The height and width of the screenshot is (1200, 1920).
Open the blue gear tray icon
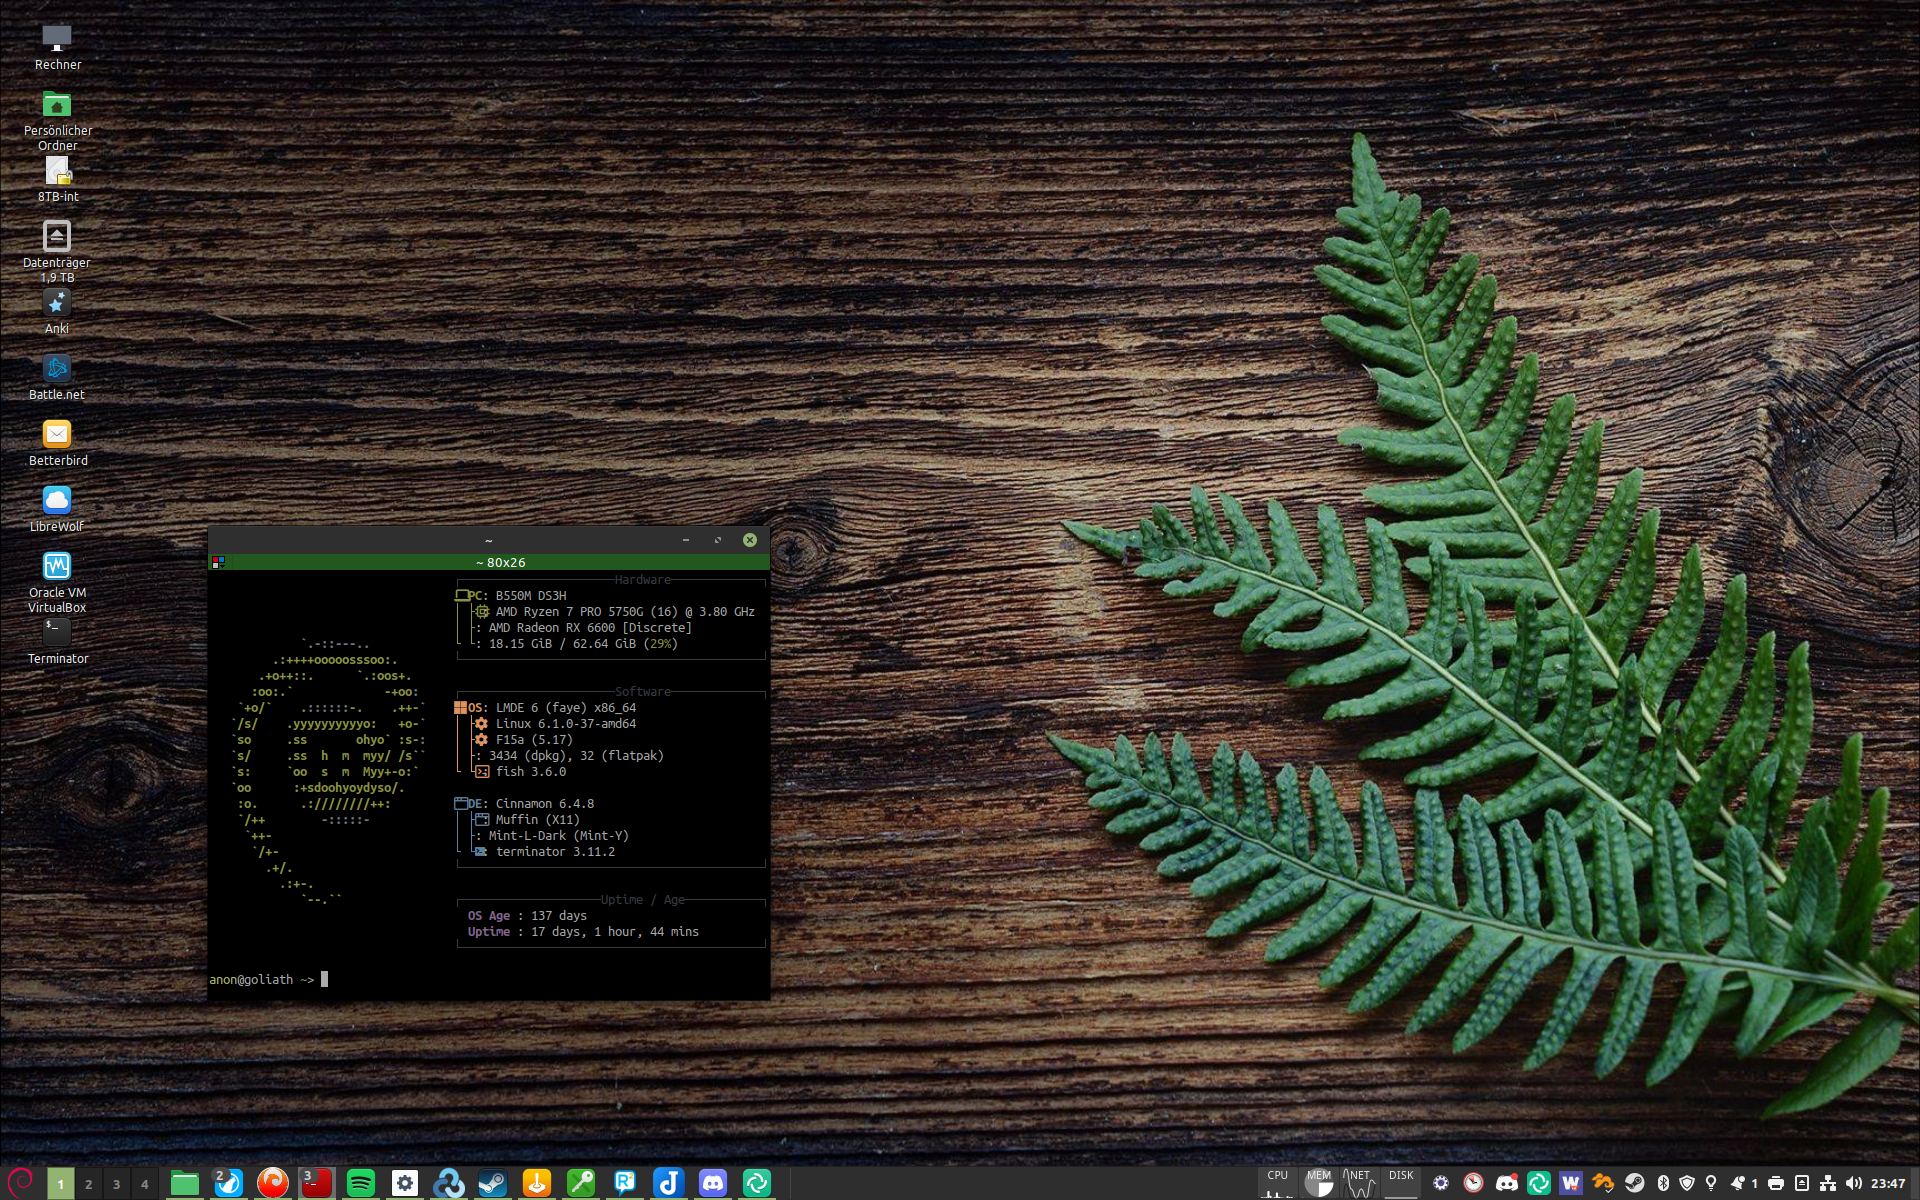pyautogui.click(x=1441, y=1184)
